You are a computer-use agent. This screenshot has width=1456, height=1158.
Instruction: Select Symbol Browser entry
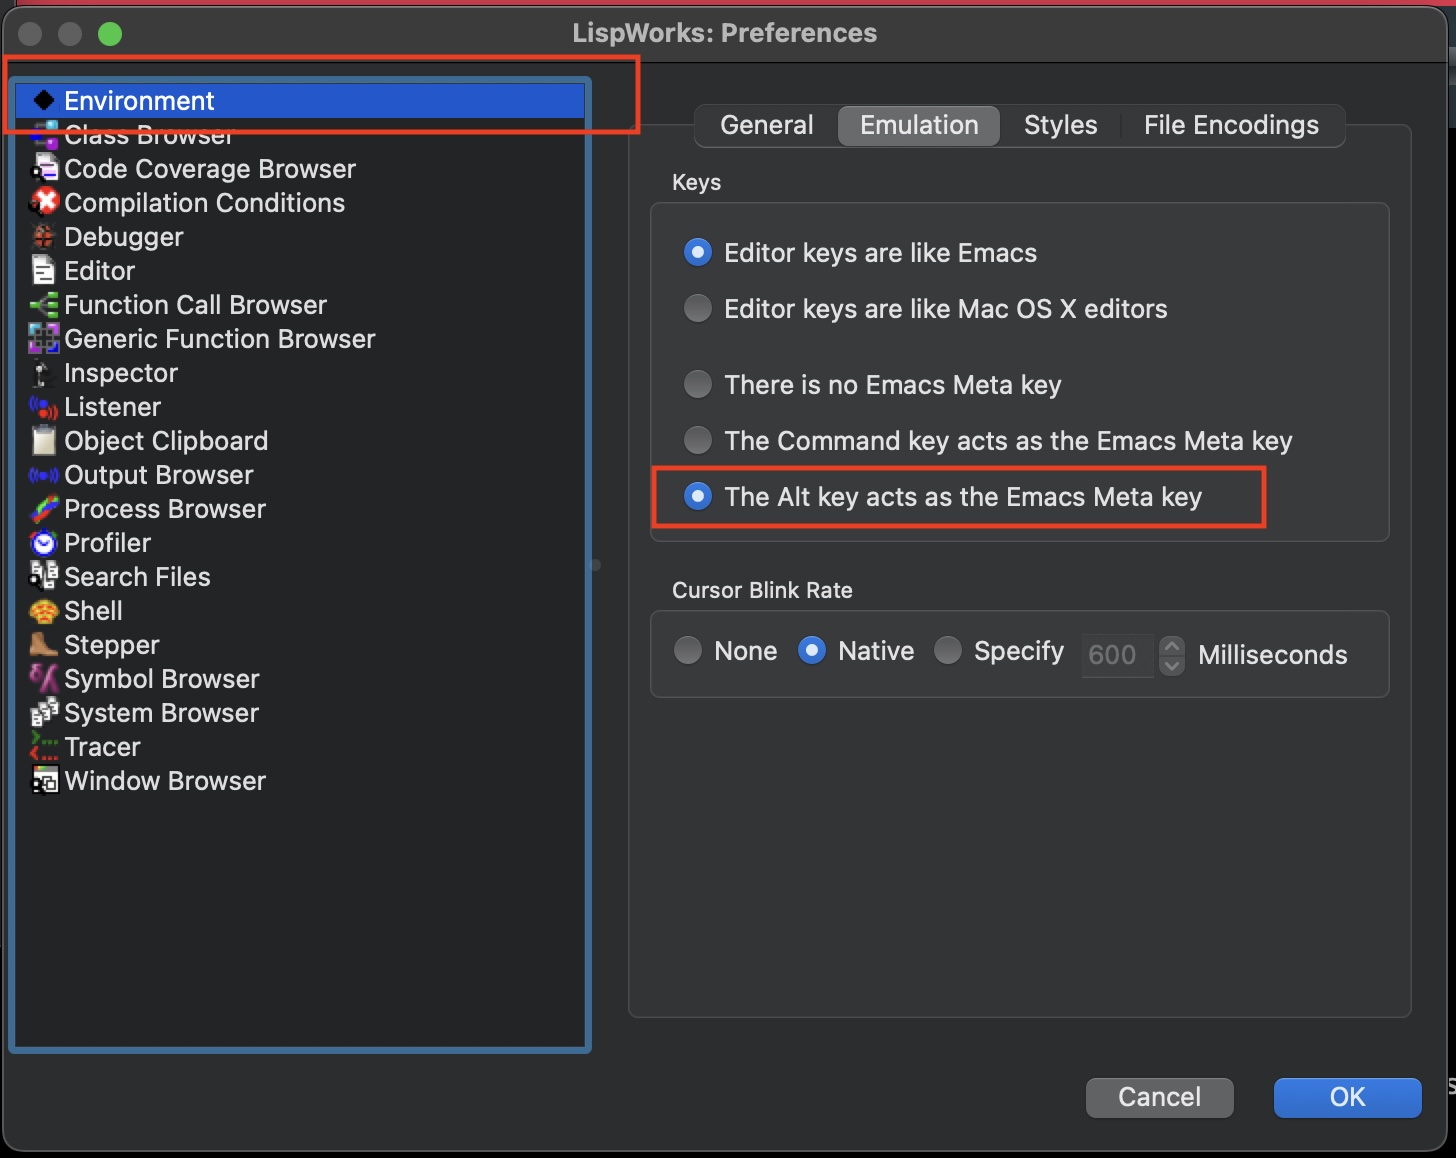click(x=300, y=678)
